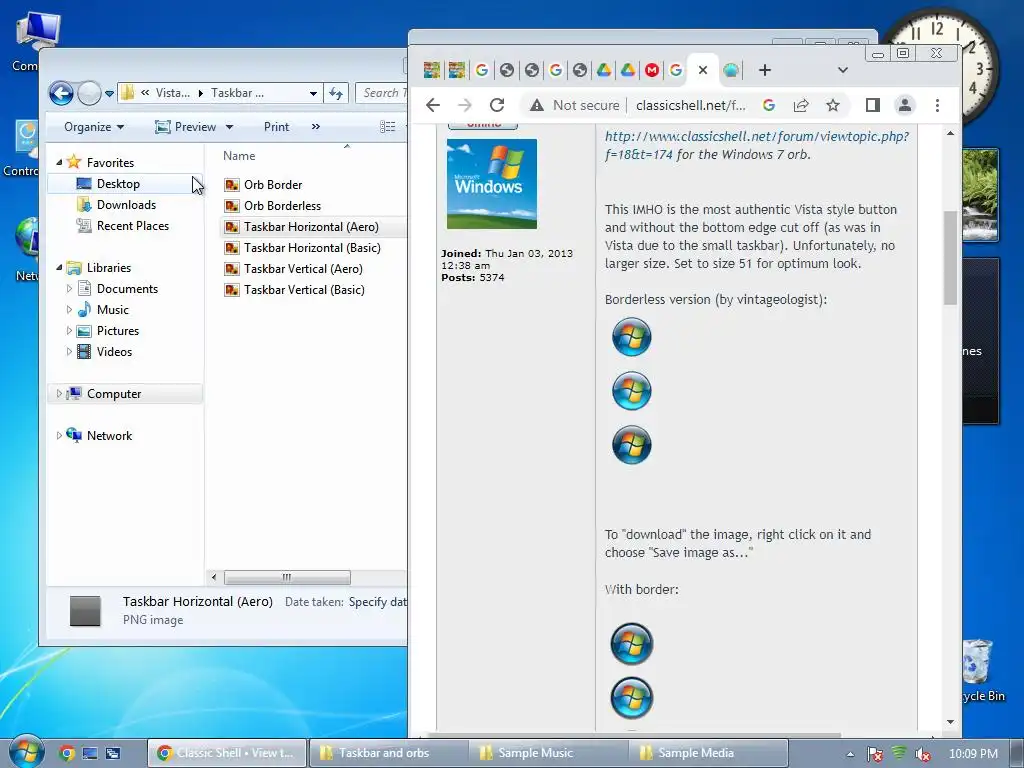1024x768 pixels.
Task: Switch to the red MEGA tab
Action: (651, 70)
